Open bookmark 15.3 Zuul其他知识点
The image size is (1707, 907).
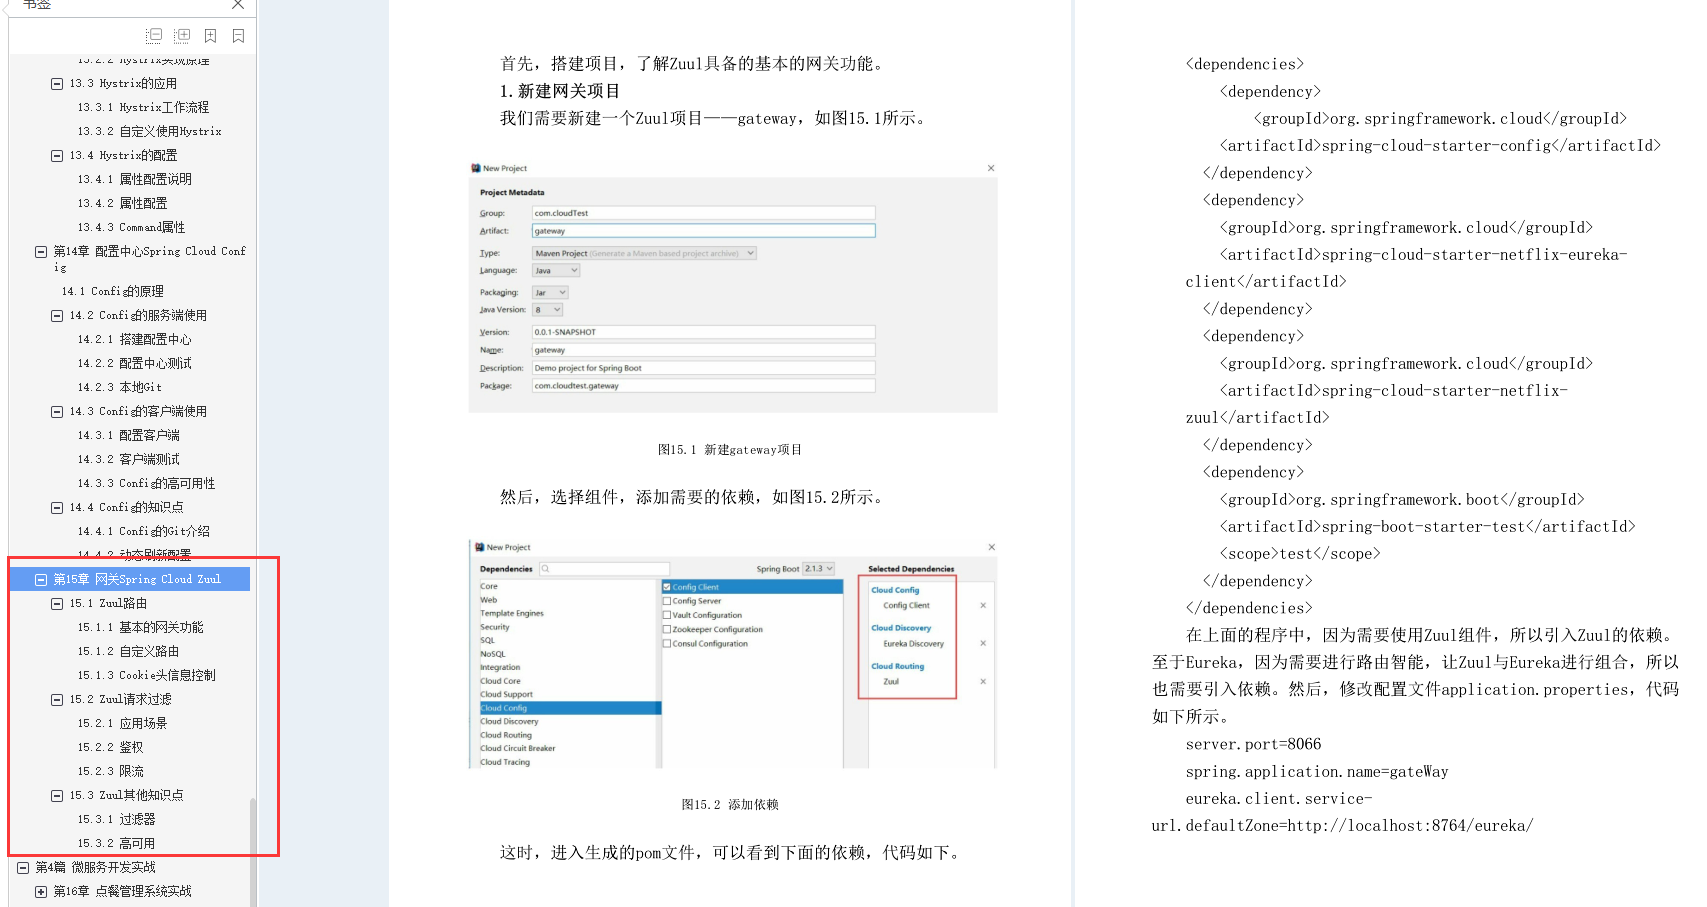tap(126, 795)
